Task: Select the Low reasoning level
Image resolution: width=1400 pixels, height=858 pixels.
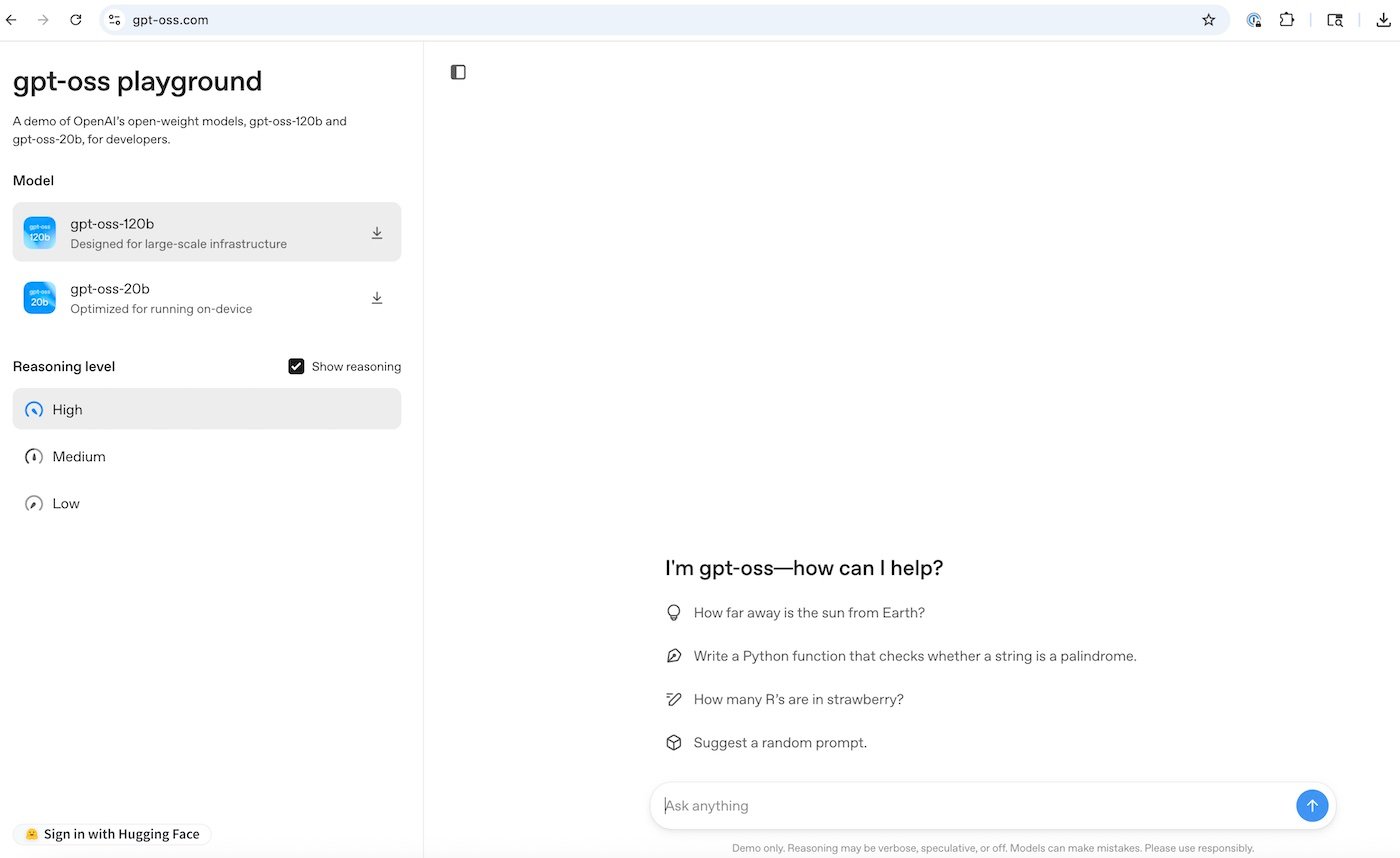Action: pos(66,503)
